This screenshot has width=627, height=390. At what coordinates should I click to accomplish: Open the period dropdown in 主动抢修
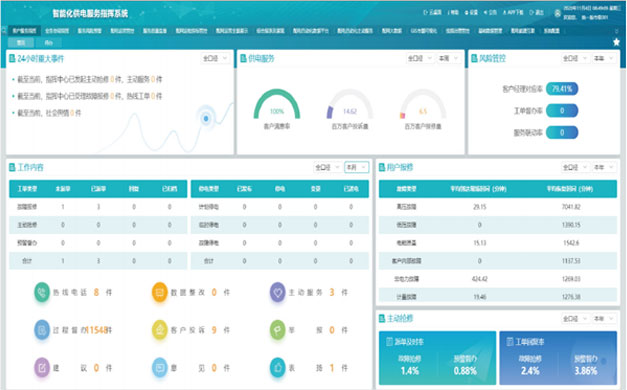(604, 318)
